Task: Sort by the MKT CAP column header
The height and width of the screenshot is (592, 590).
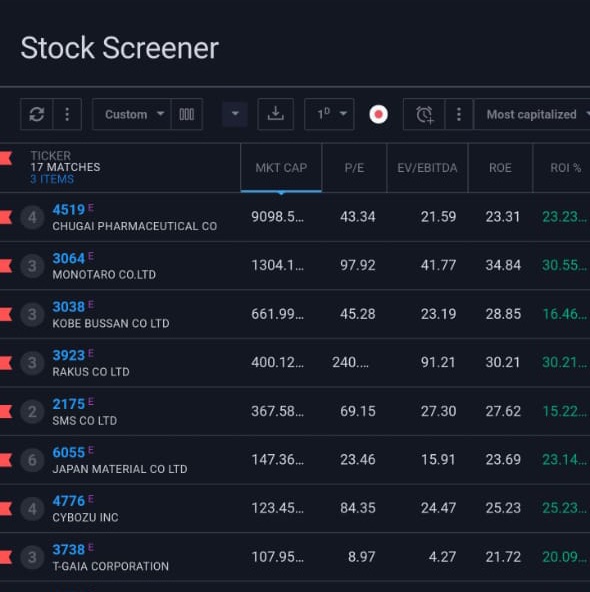Action: (281, 168)
